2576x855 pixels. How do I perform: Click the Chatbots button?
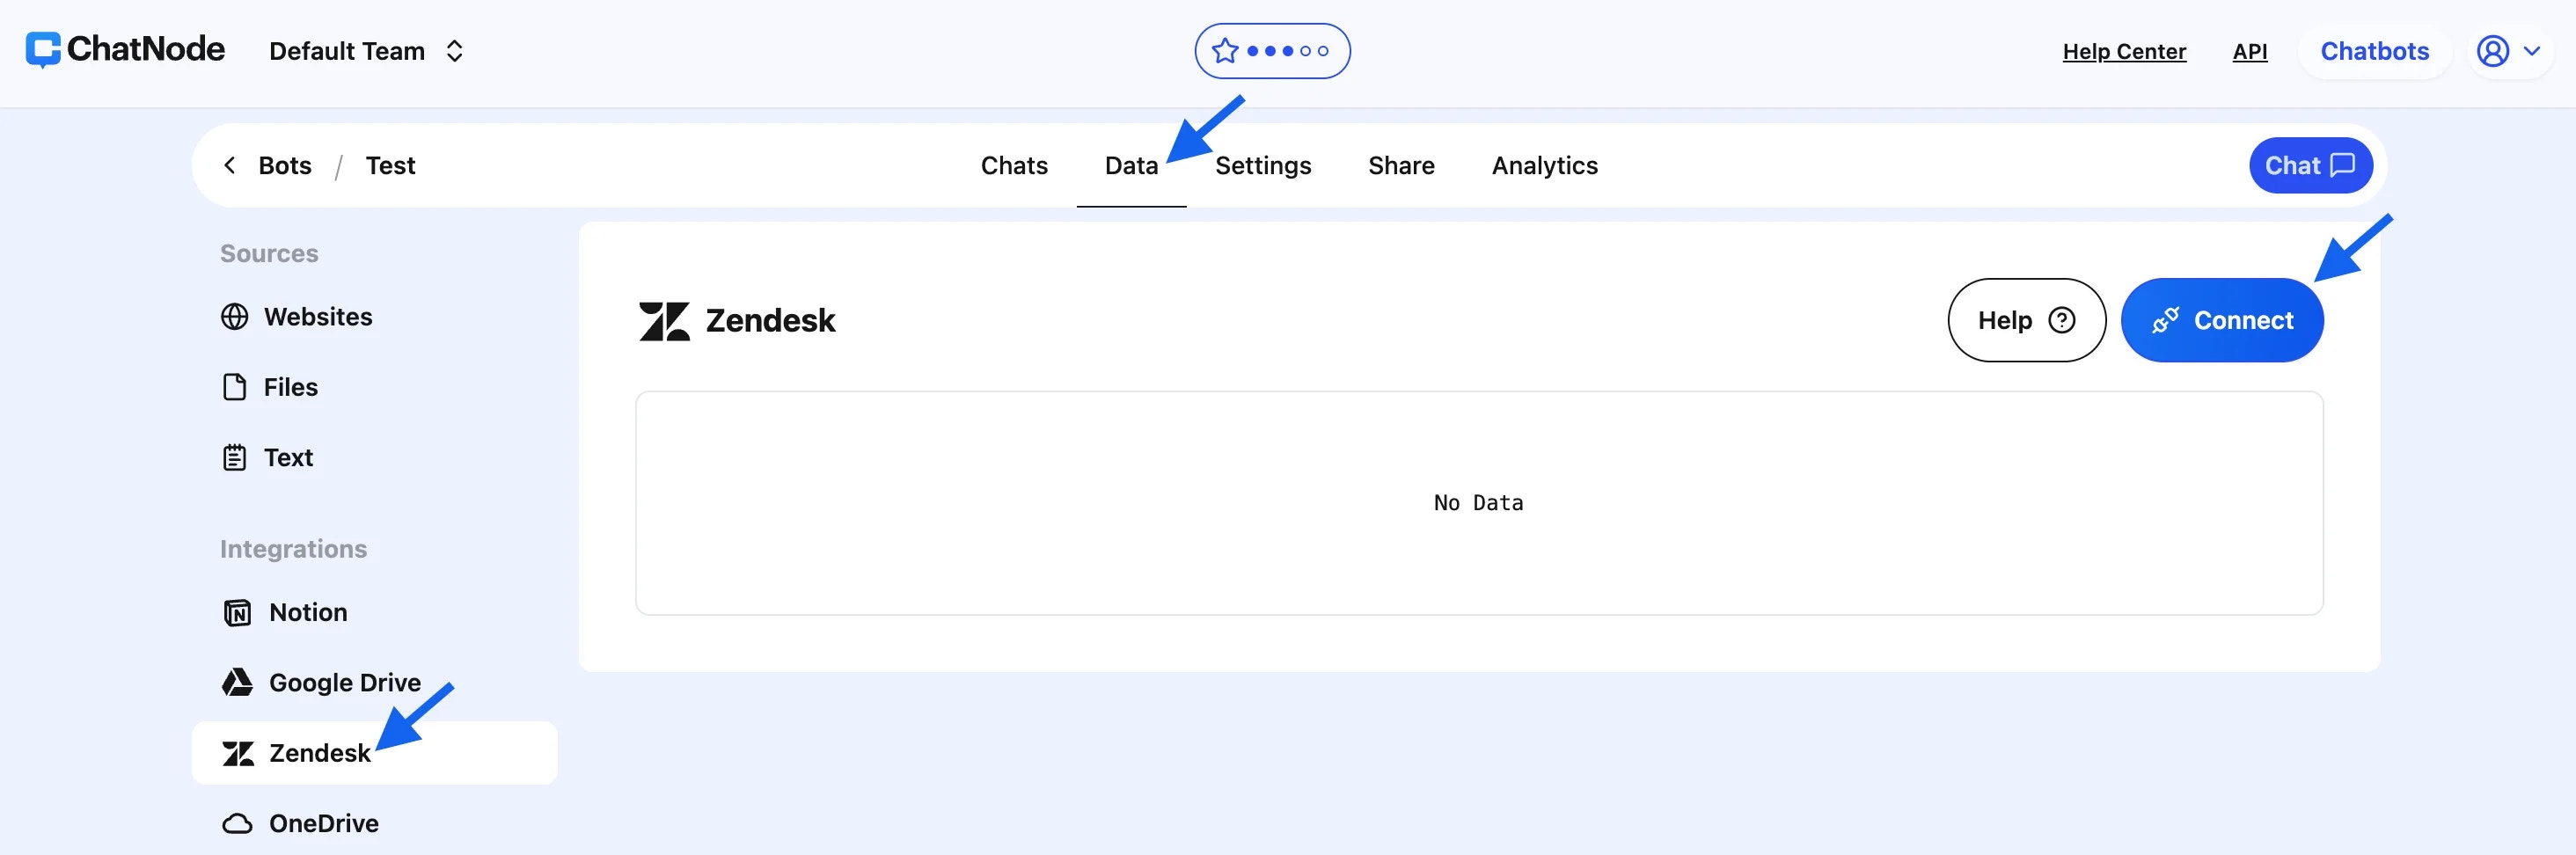[2375, 51]
